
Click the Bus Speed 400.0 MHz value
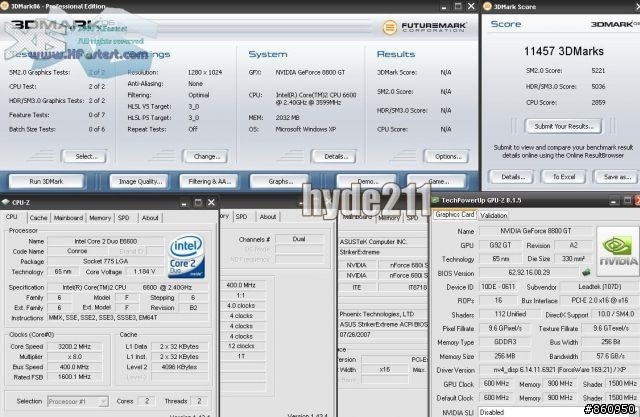pyautogui.click(x=75, y=367)
